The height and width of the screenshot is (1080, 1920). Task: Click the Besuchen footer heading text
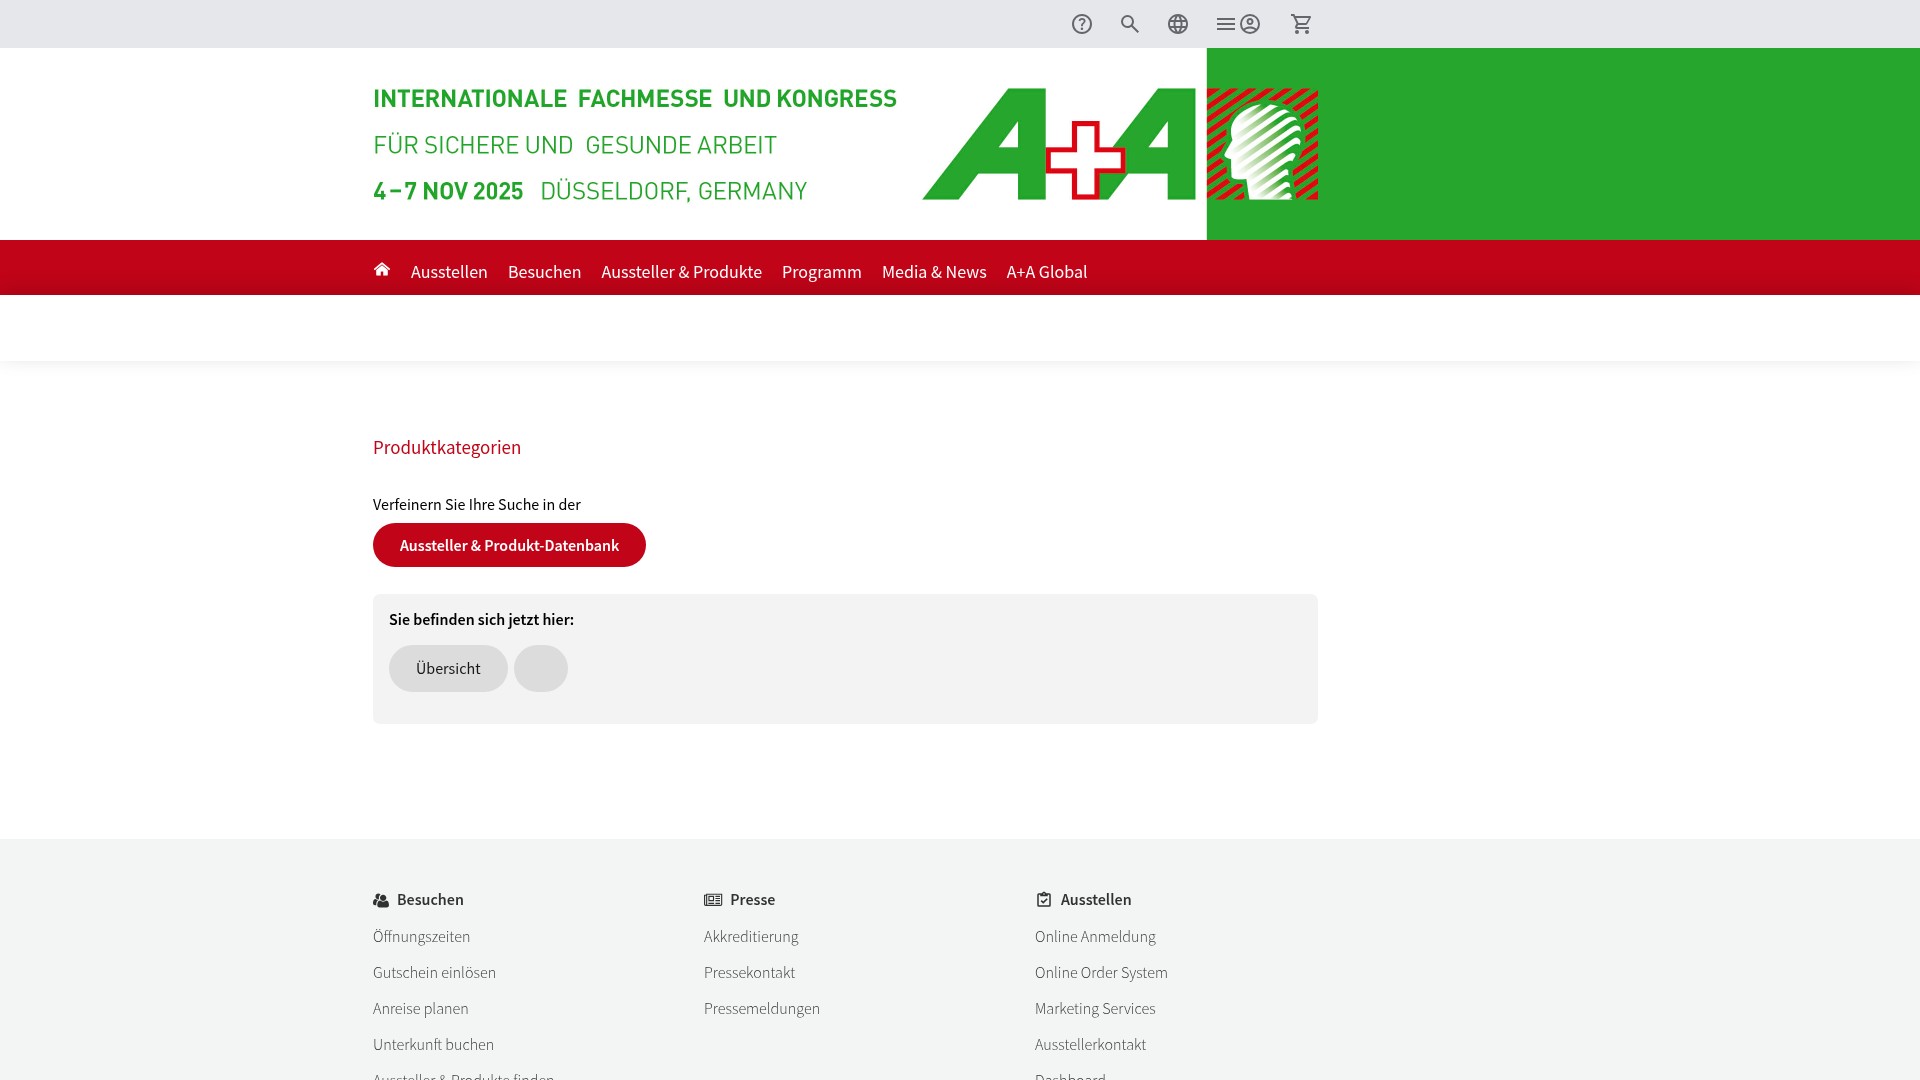[430, 899]
